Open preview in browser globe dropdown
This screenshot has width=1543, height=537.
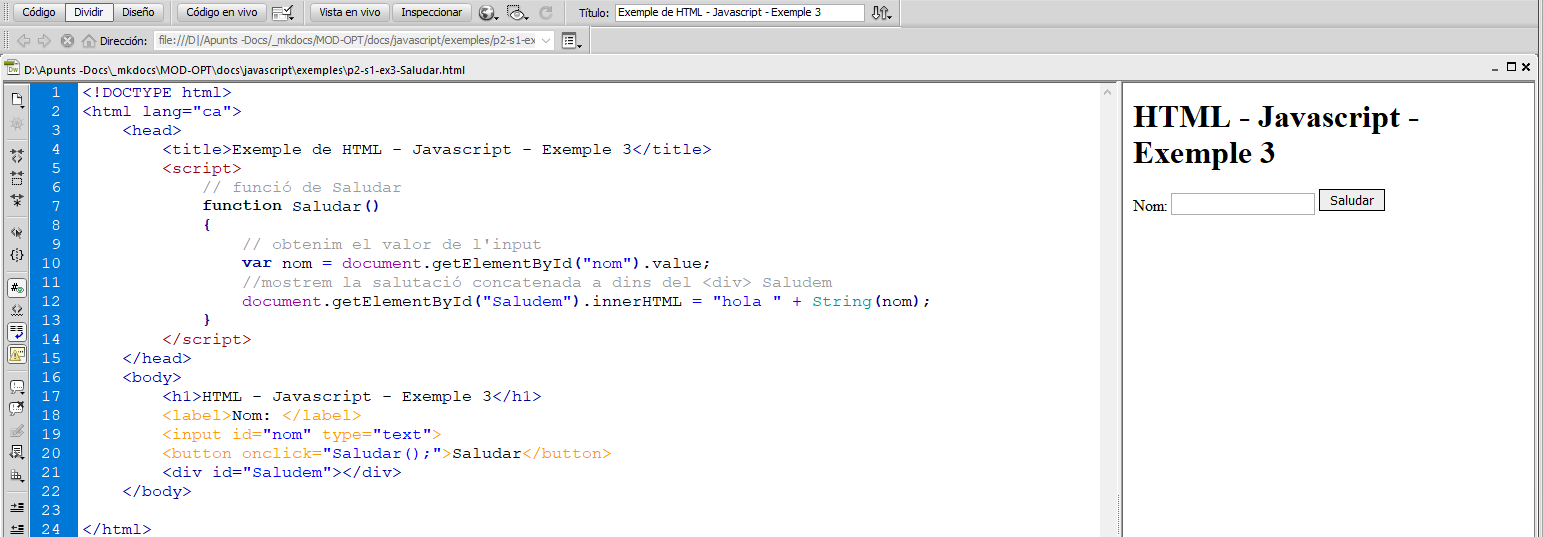coord(488,13)
